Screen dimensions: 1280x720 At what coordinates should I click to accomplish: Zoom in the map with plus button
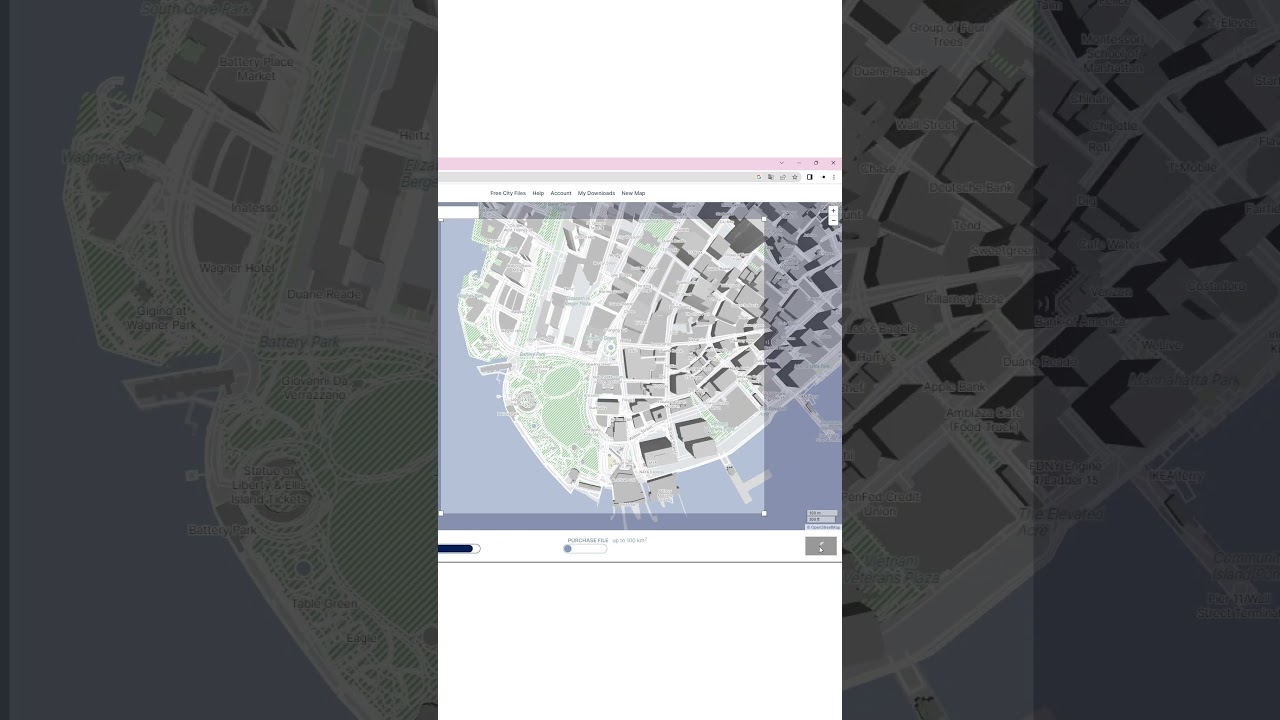tap(833, 211)
